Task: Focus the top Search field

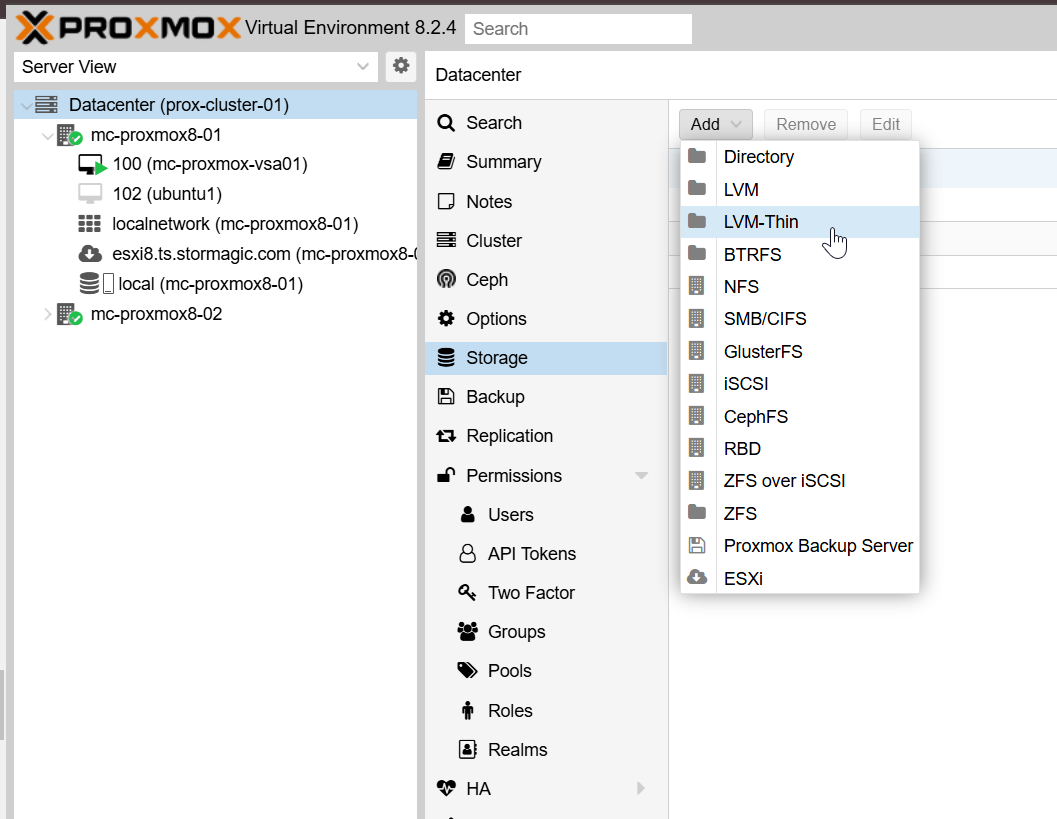Action: (578, 29)
